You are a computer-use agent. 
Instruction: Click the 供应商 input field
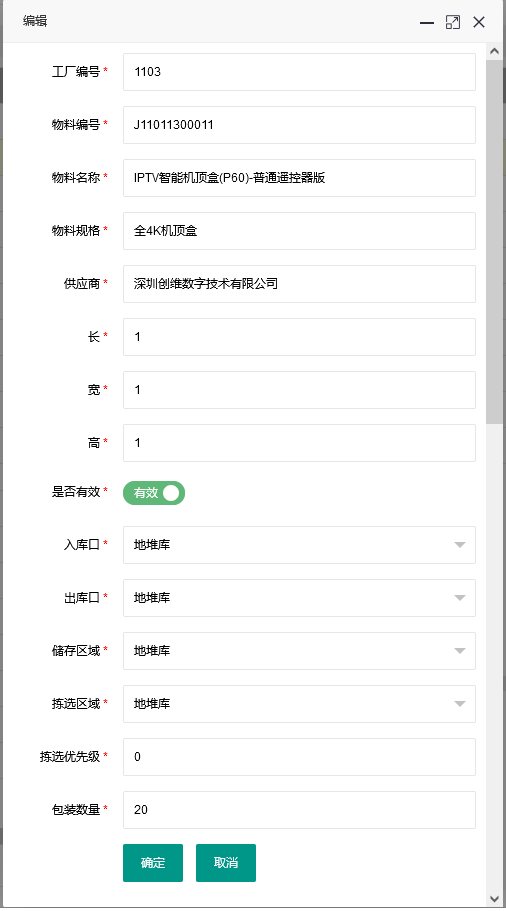(x=299, y=284)
